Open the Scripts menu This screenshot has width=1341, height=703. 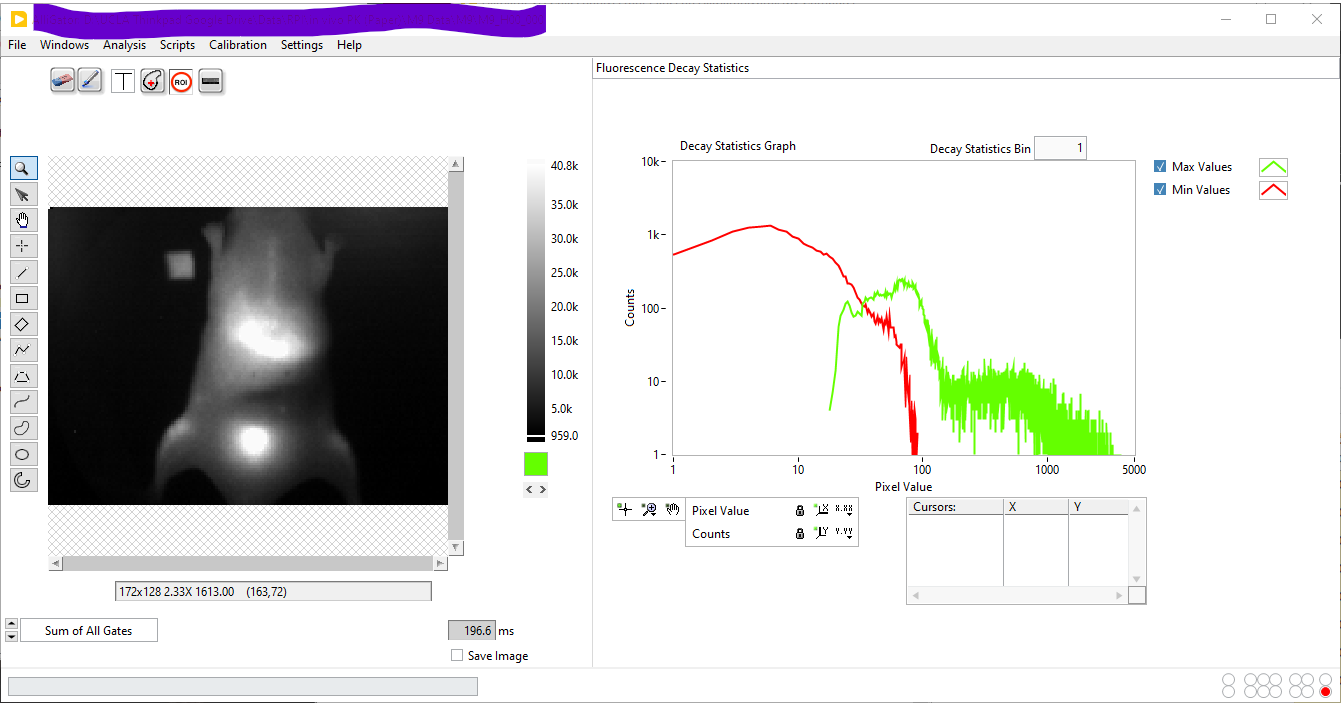[177, 45]
